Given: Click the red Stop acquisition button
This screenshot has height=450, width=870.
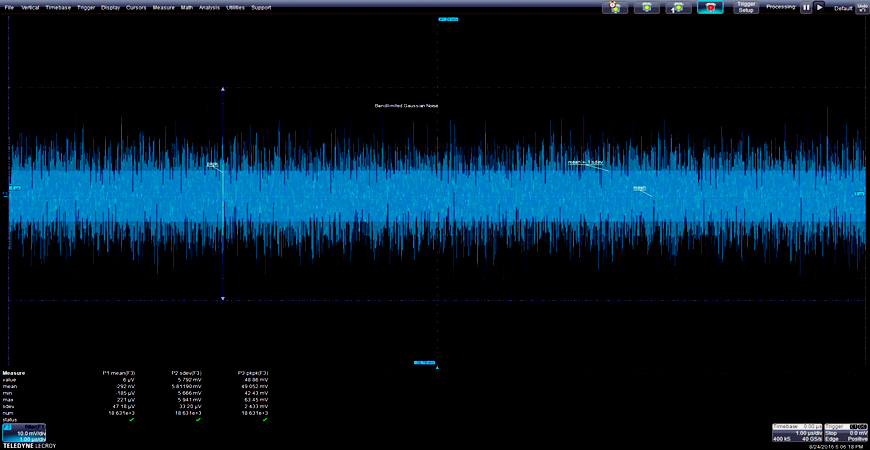Looking at the screenshot, I should click(x=710, y=7).
